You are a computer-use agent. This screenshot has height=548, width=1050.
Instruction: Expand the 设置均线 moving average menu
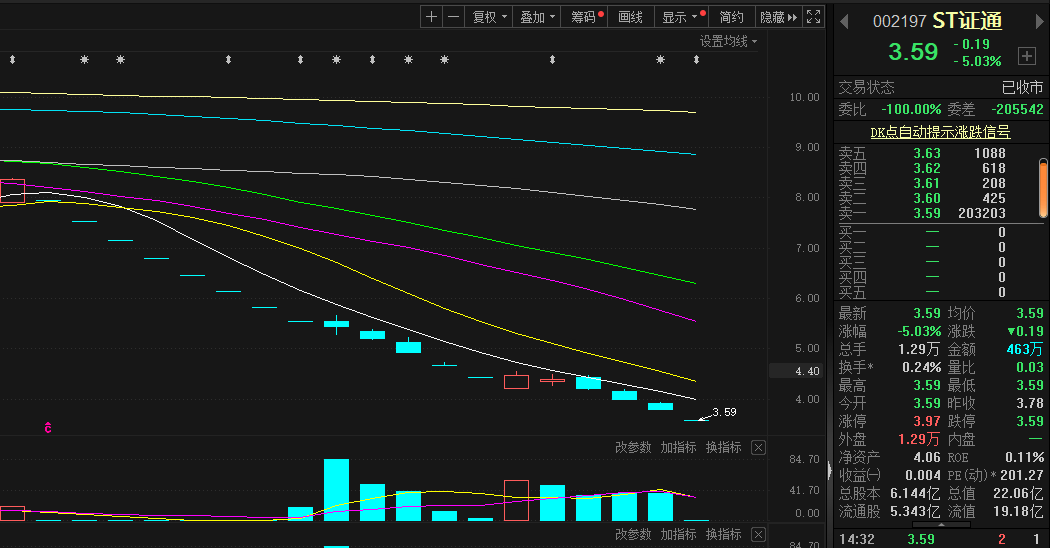click(728, 41)
